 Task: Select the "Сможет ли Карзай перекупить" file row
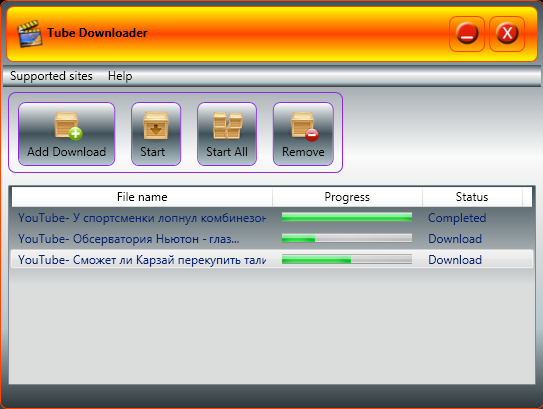[272, 260]
